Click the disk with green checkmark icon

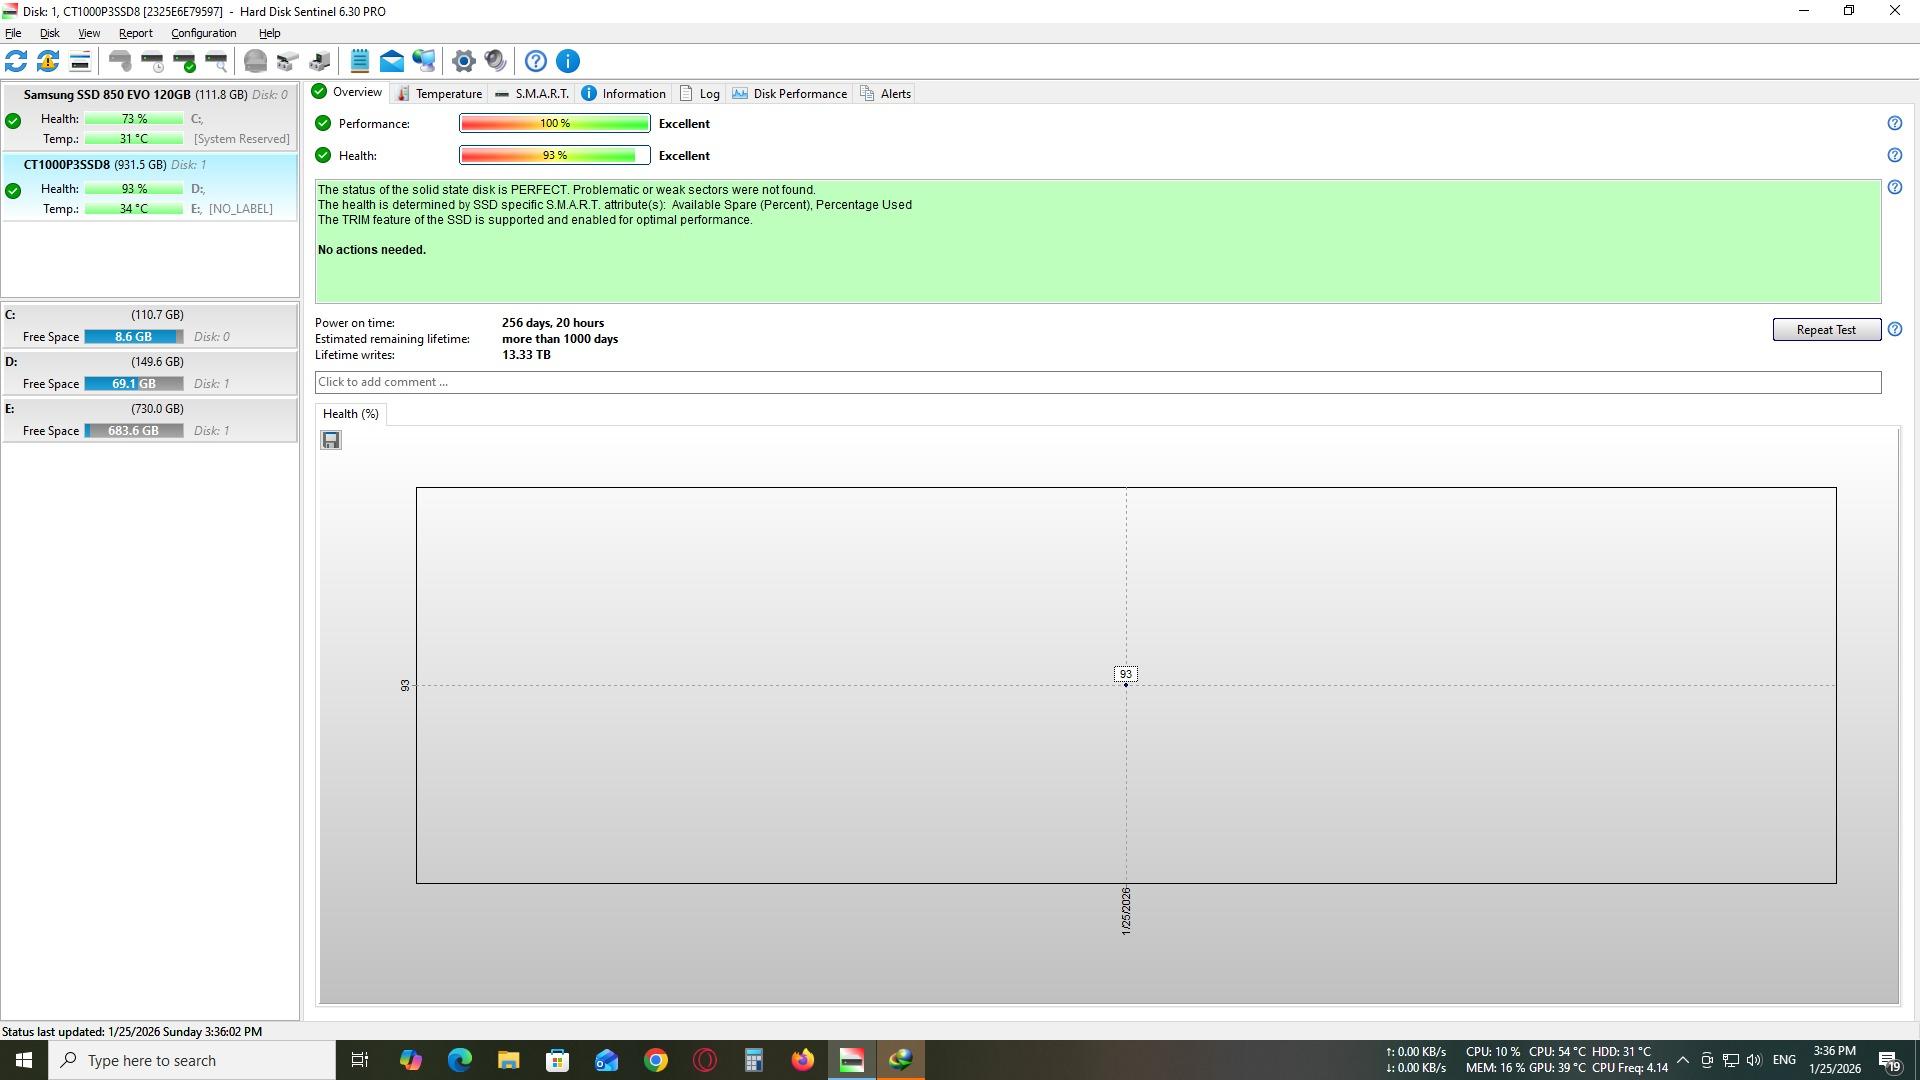point(184,61)
